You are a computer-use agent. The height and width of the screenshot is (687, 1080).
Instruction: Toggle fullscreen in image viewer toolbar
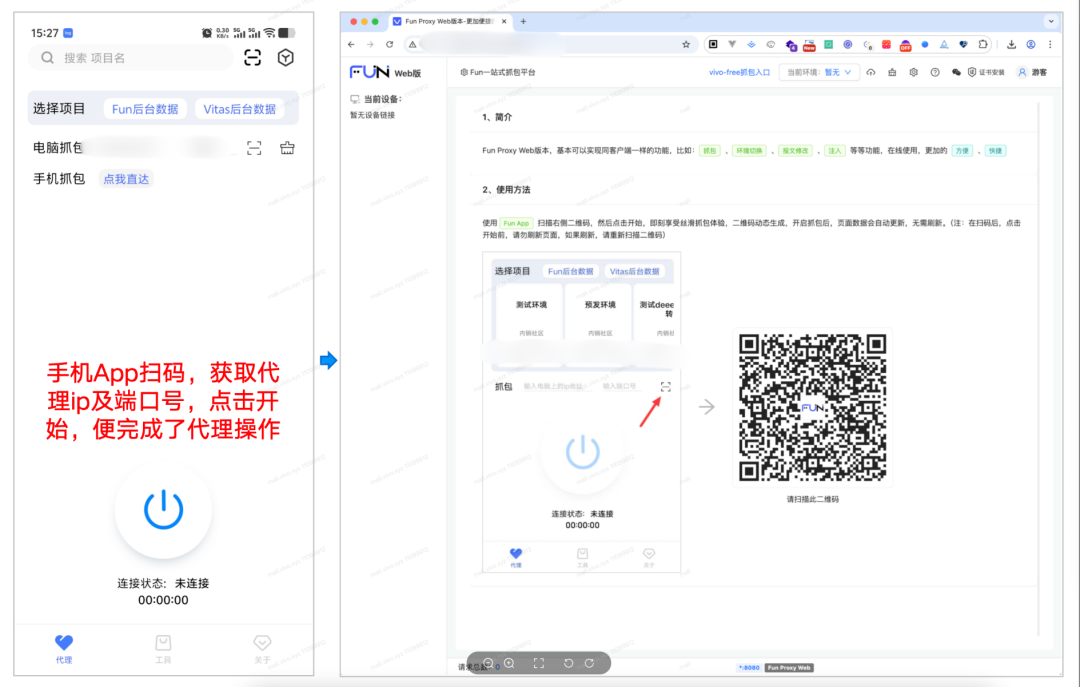[539, 663]
